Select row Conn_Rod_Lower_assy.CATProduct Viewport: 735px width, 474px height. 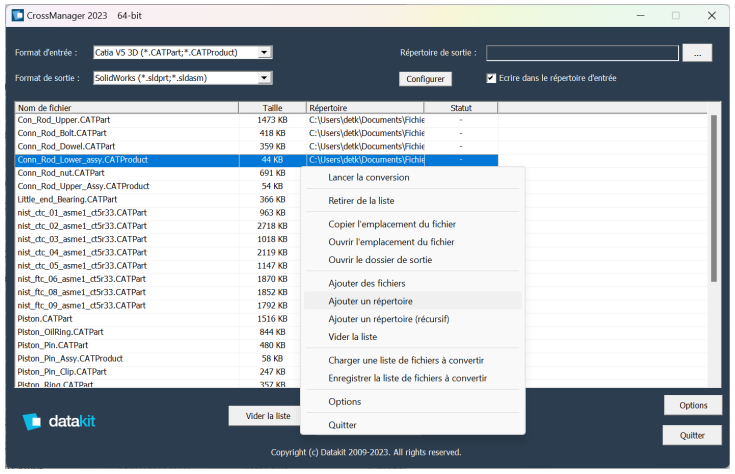click(256, 160)
